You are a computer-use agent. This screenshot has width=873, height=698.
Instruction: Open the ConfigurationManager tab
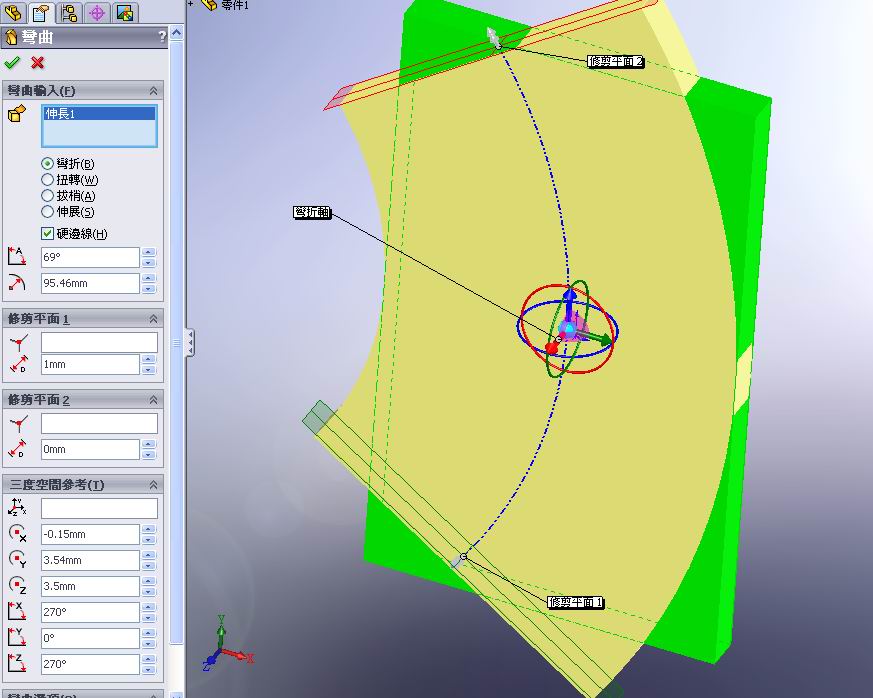pos(69,12)
